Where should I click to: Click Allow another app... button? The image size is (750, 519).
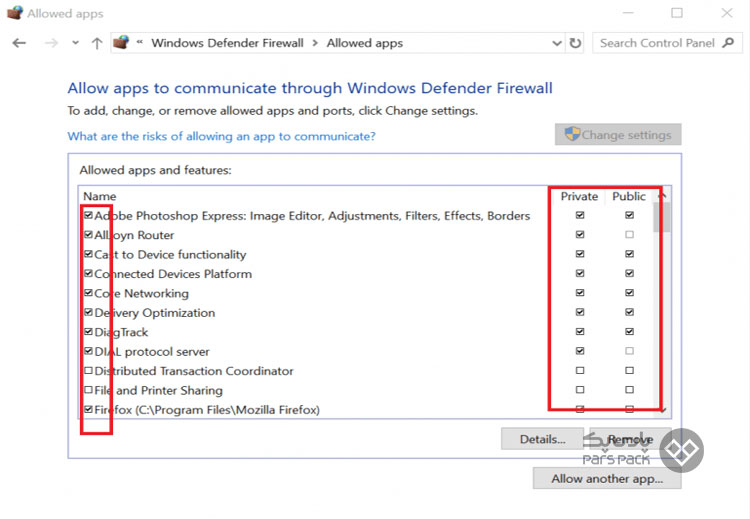point(607,478)
